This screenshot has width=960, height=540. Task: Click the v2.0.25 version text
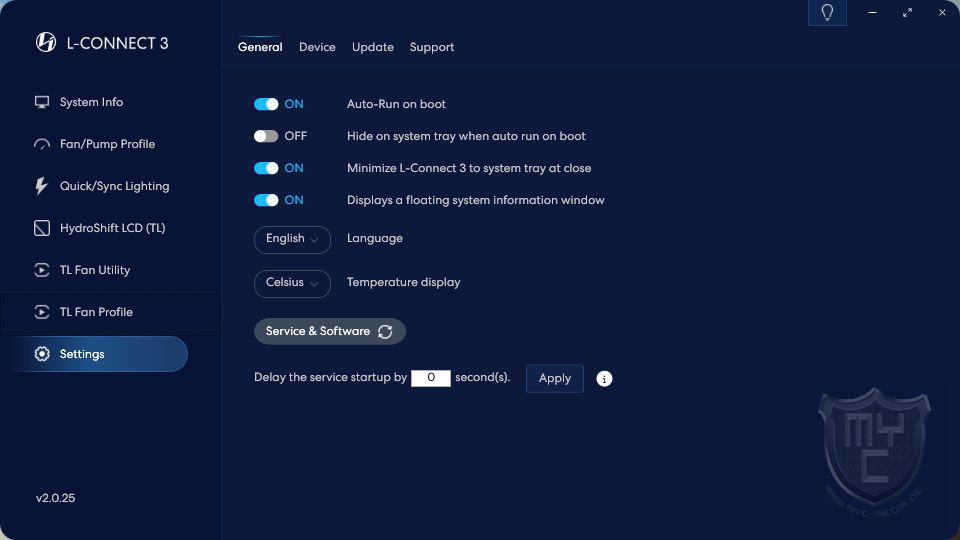click(55, 498)
